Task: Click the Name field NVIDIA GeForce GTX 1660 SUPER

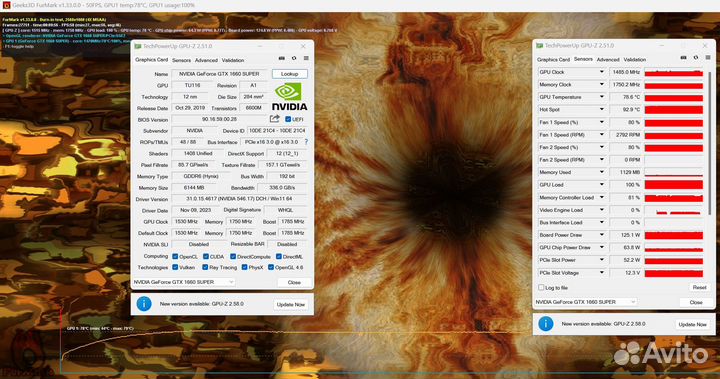Action: (x=219, y=74)
